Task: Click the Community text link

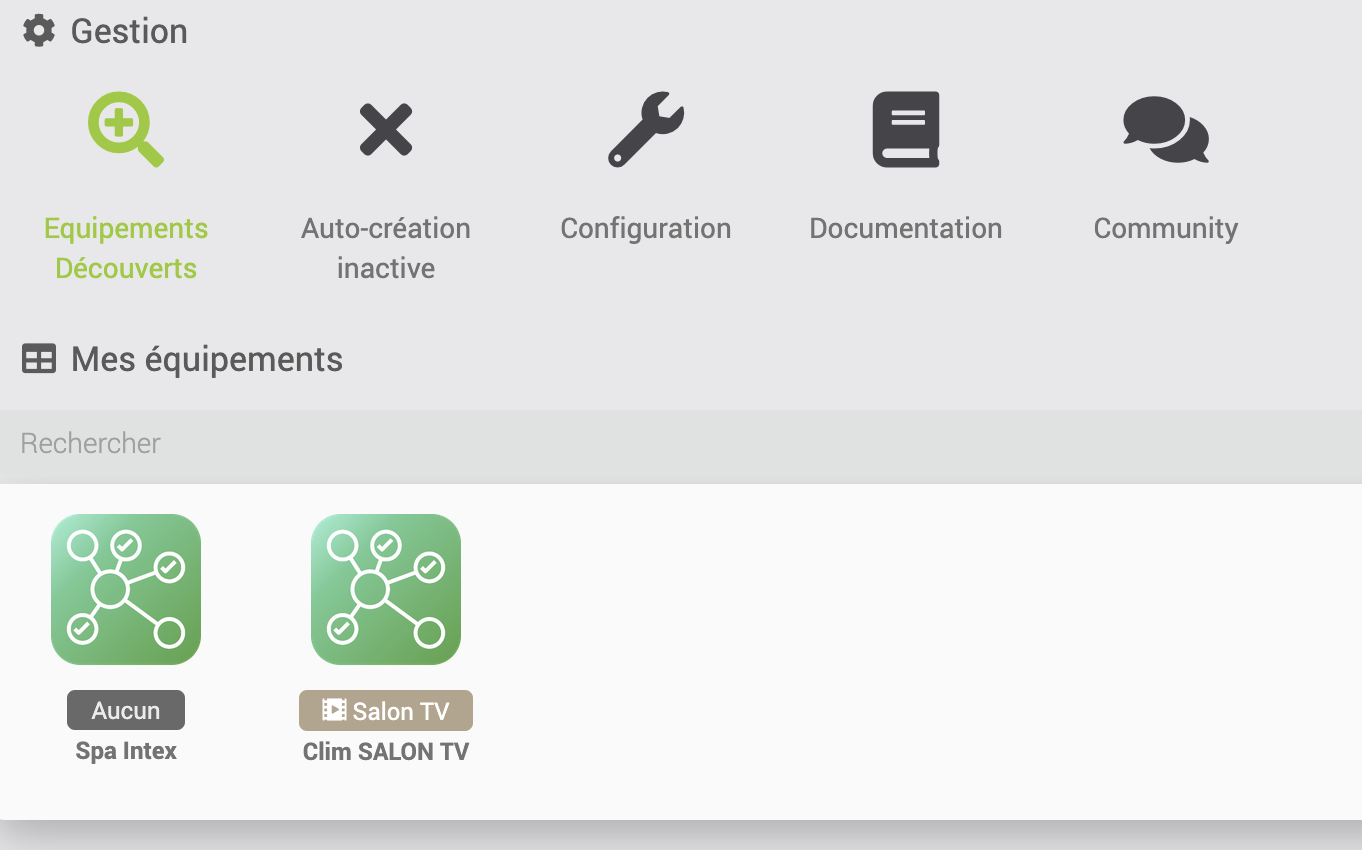Action: tap(1166, 228)
